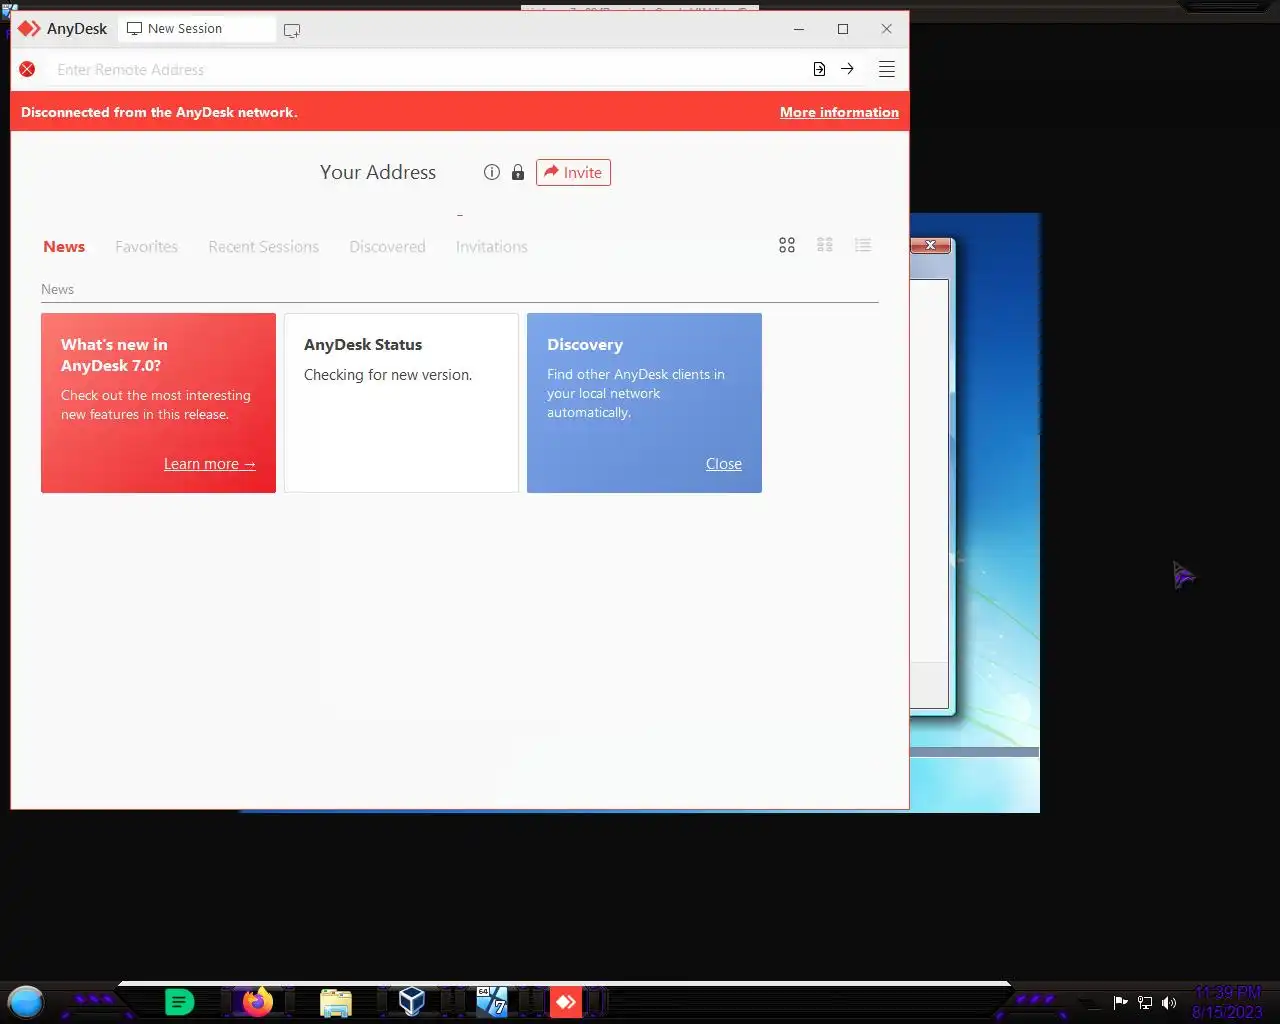Launch Firefox from the taskbar
The width and height of the screenshot is (1280, 1024).
tap(257, 1001)
